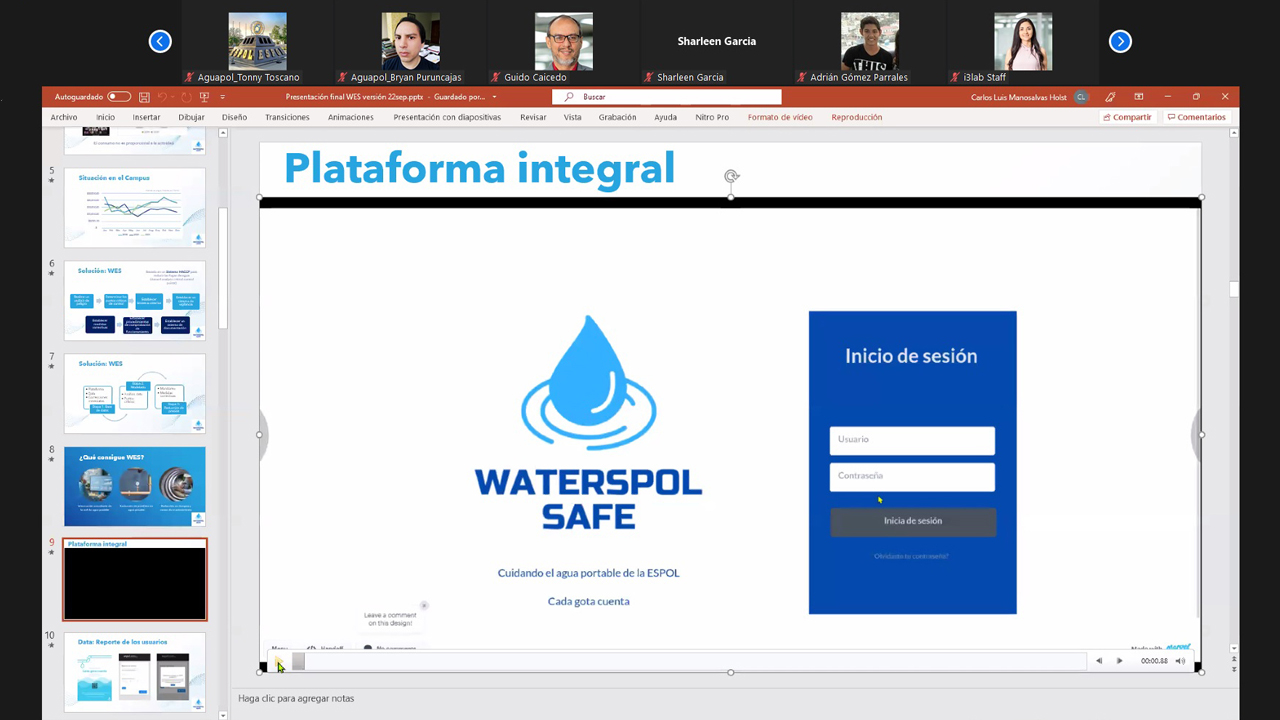Click the slide panel scroll-down arrow
This screenshot has height=720, width=1280.
[x=223, y=715]
